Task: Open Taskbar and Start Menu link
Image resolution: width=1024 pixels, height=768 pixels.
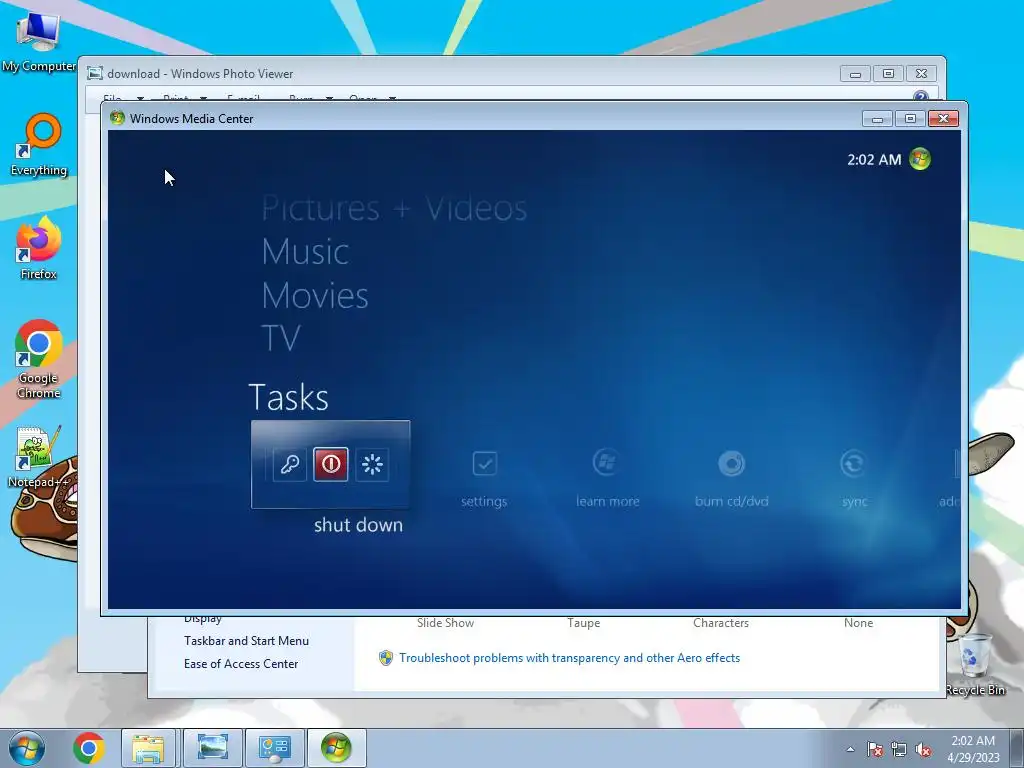Action: [246, 641]
